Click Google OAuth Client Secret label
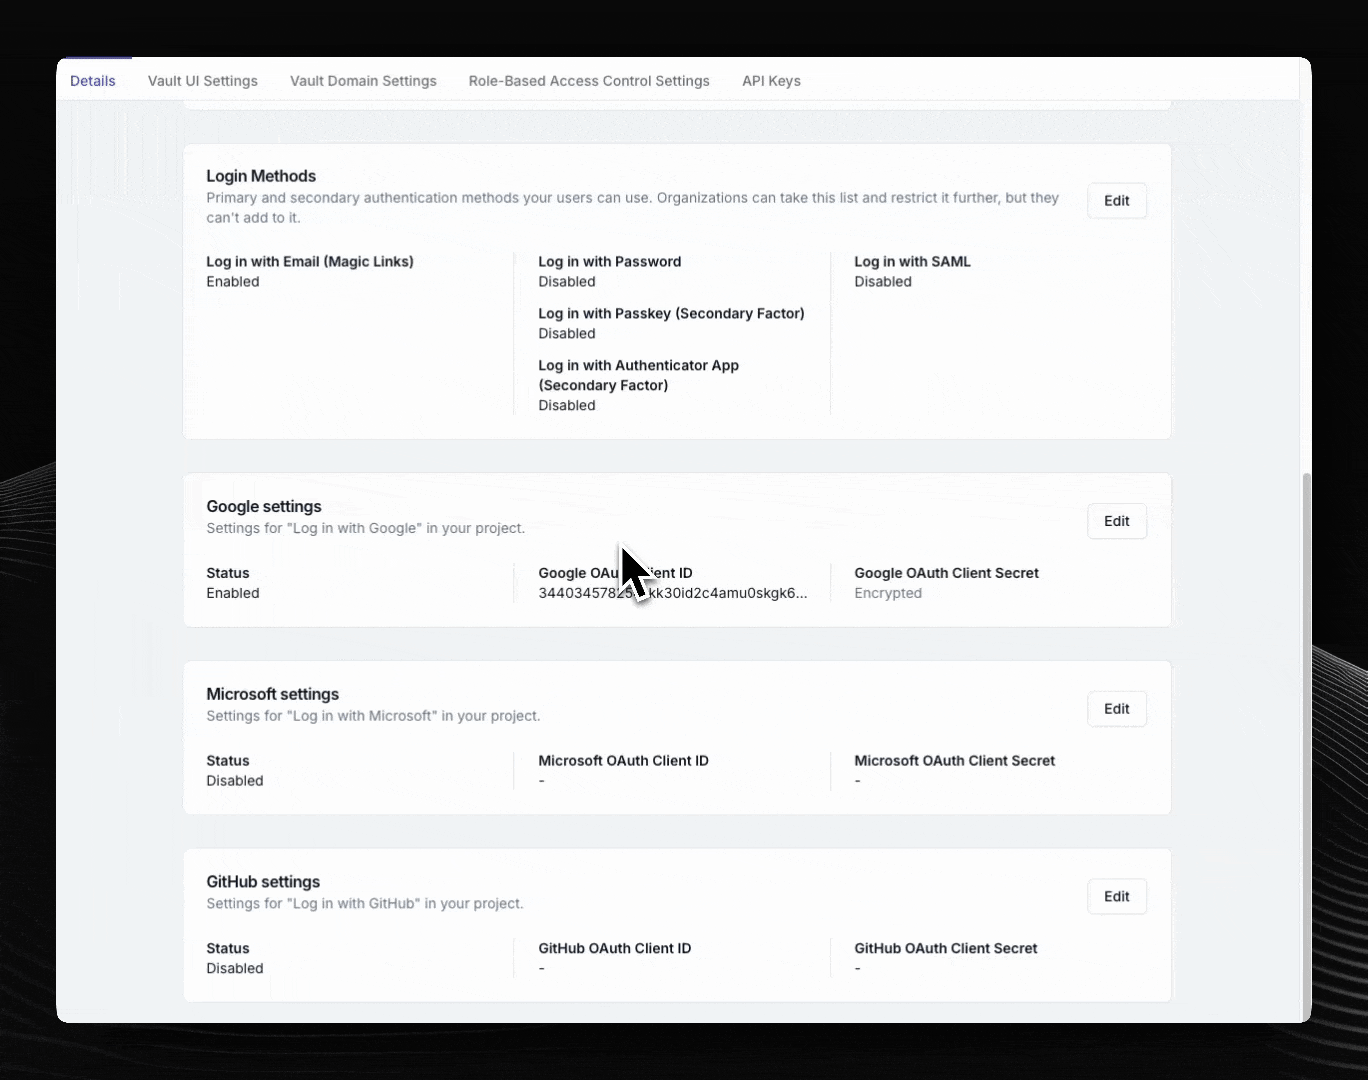Screen dimensions: 1368x1080 tap(946, 573)
